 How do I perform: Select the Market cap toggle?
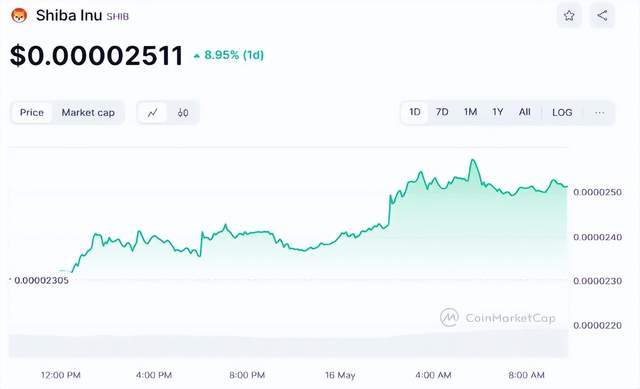pos(88,113)
